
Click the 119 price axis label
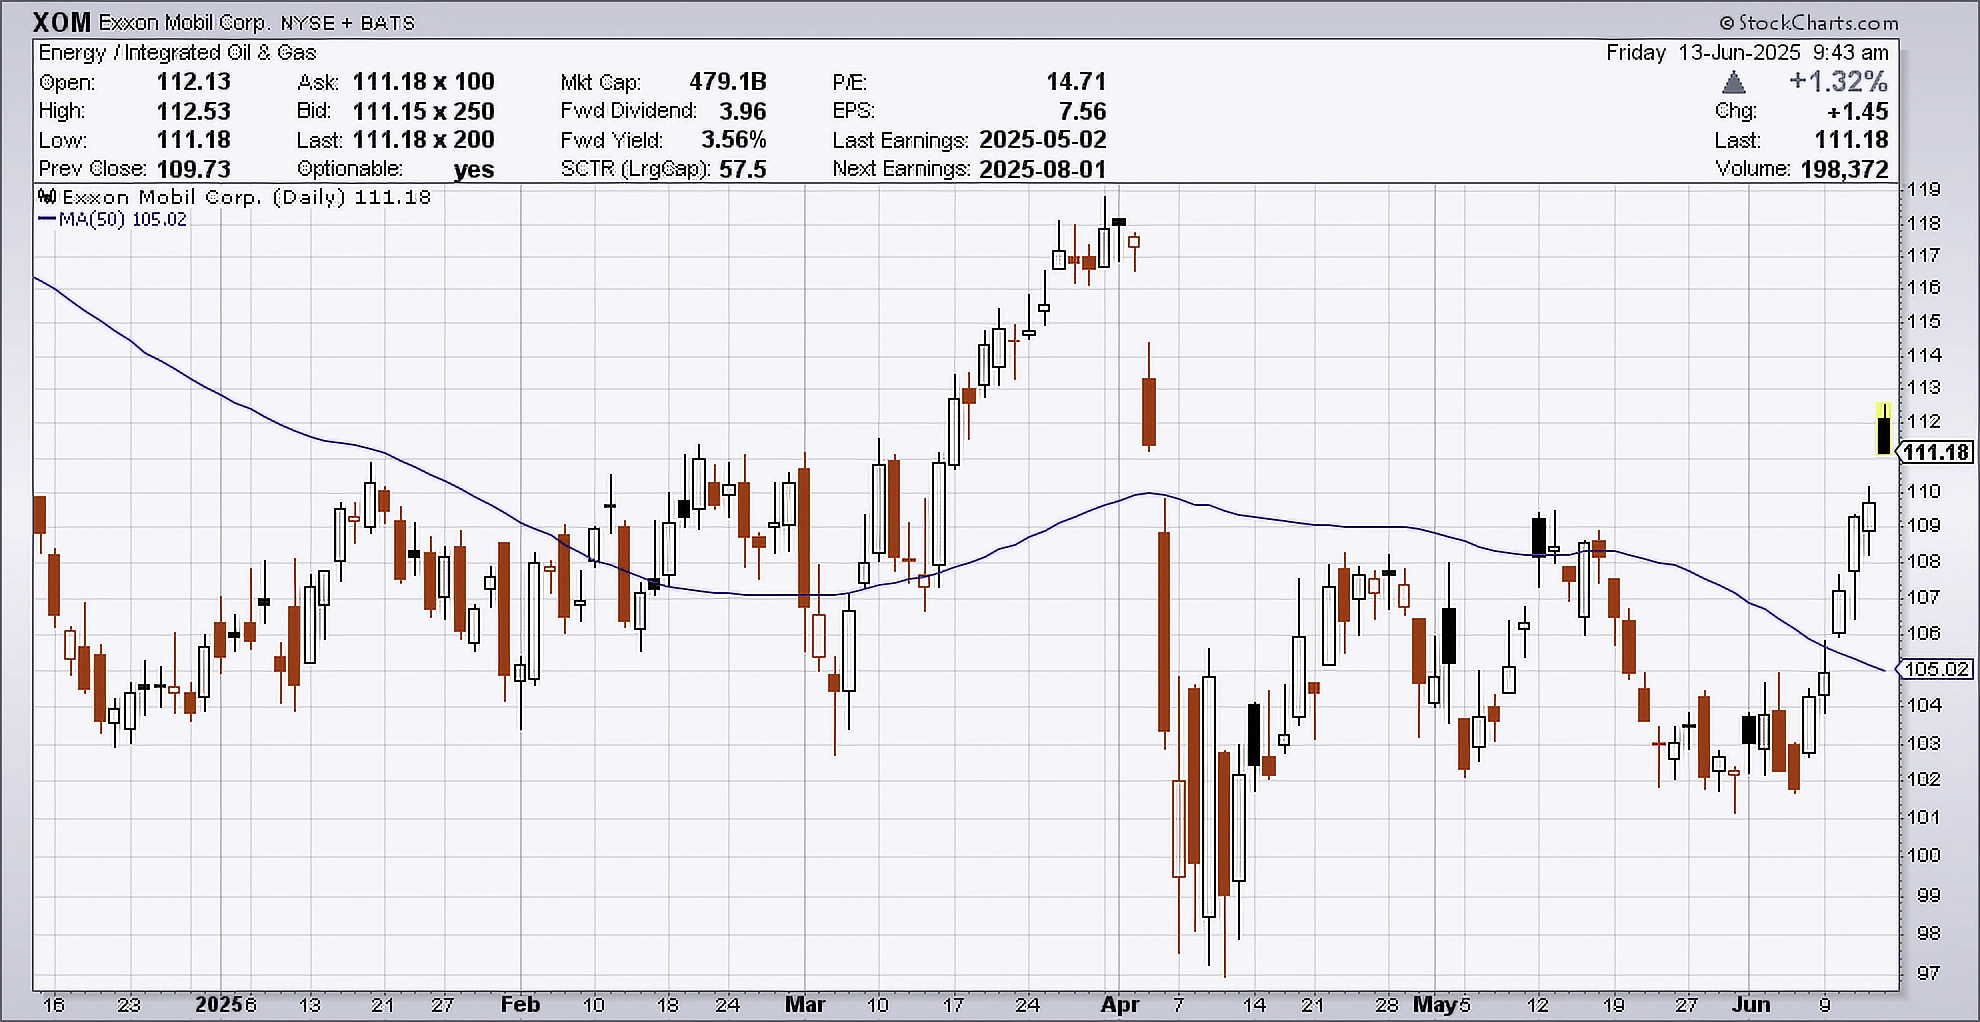click(x=1924, y=189)
